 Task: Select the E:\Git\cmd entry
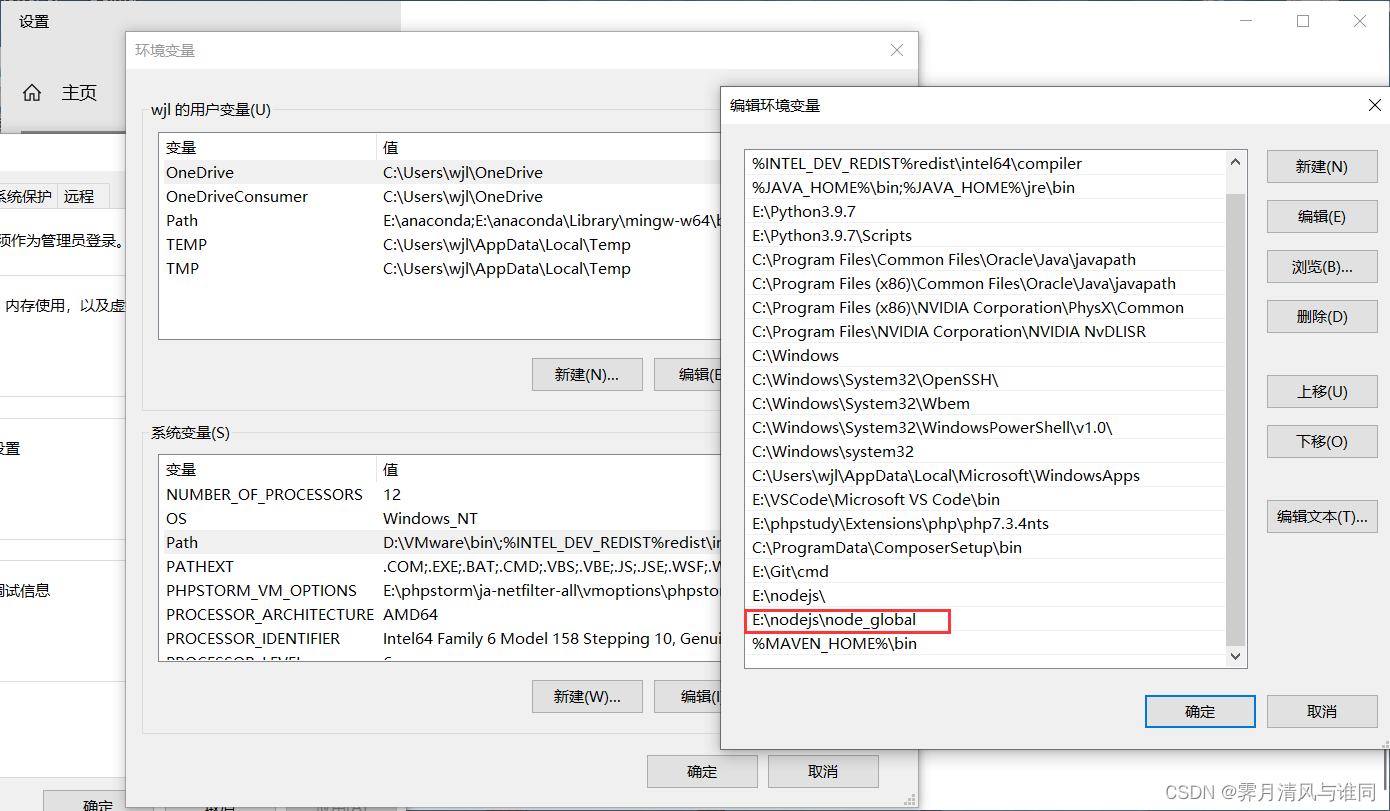point(986,572)
